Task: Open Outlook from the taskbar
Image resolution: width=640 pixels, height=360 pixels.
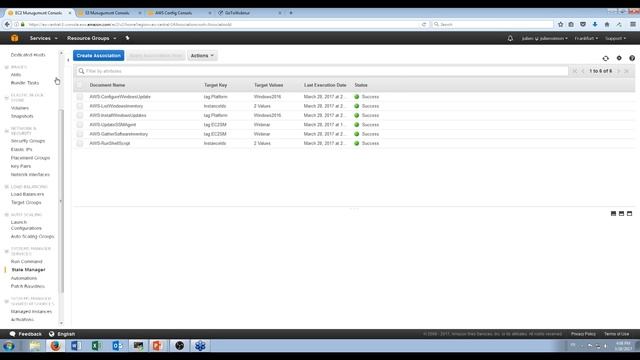Action: coord(117,346)
